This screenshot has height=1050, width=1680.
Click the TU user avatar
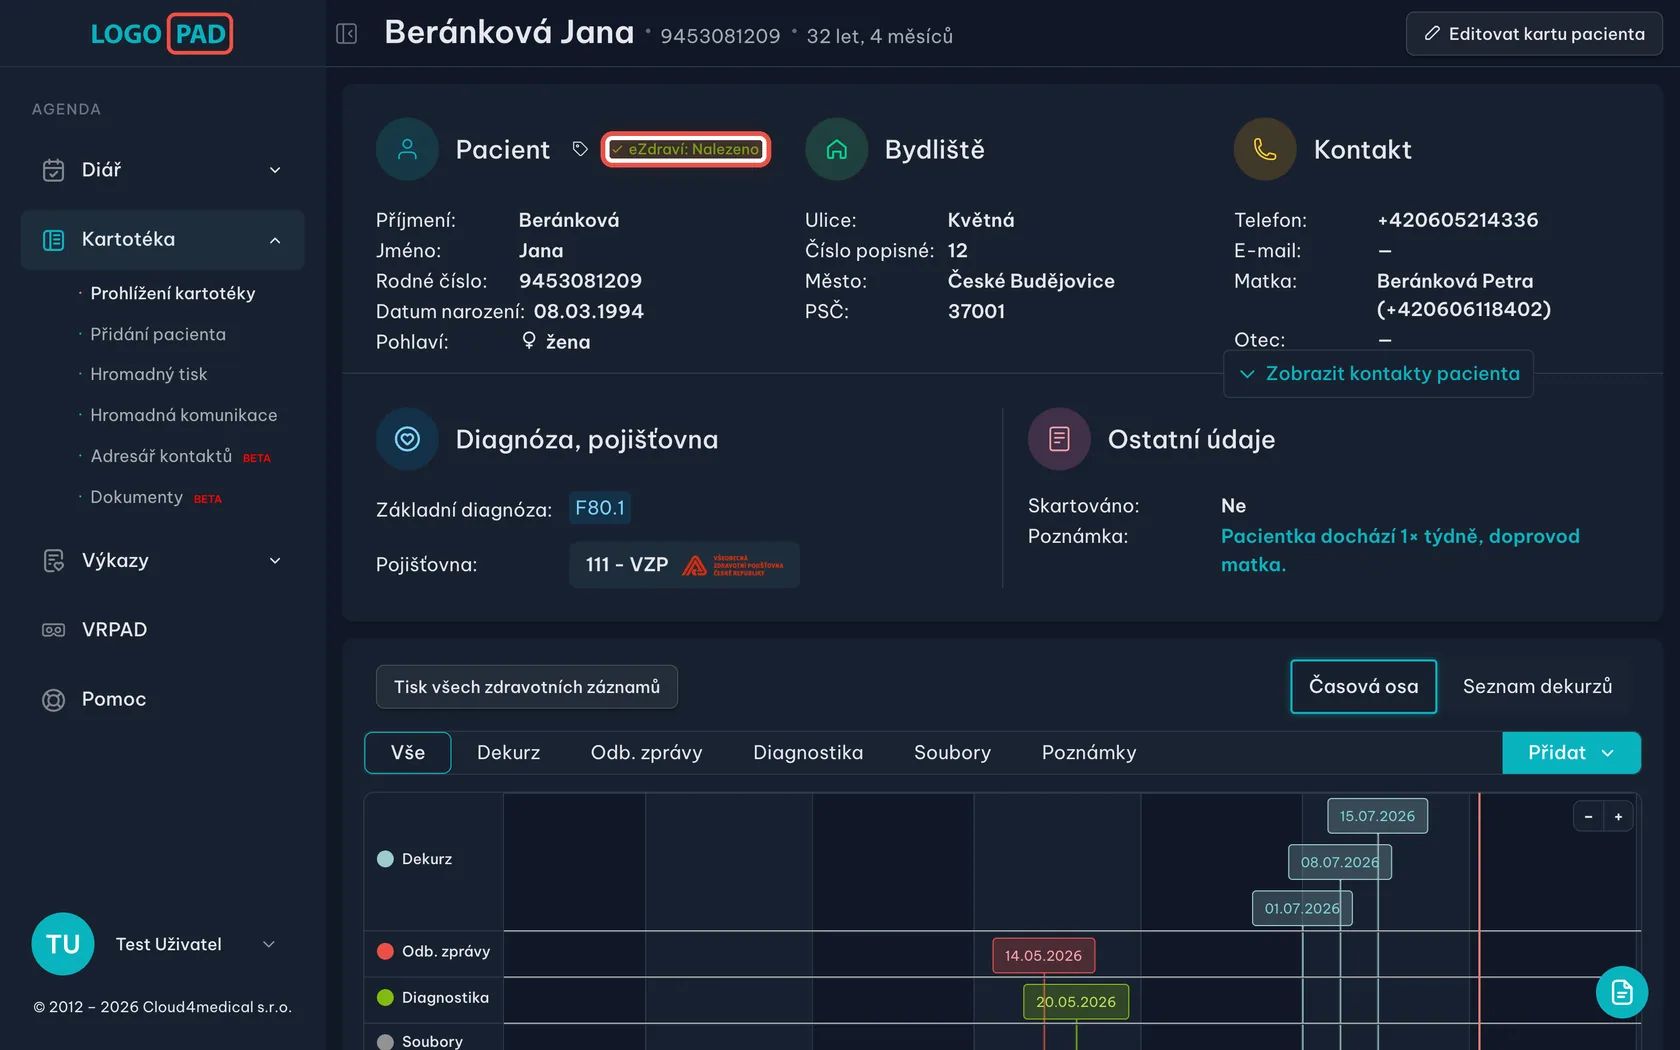[x=63, y=944]
